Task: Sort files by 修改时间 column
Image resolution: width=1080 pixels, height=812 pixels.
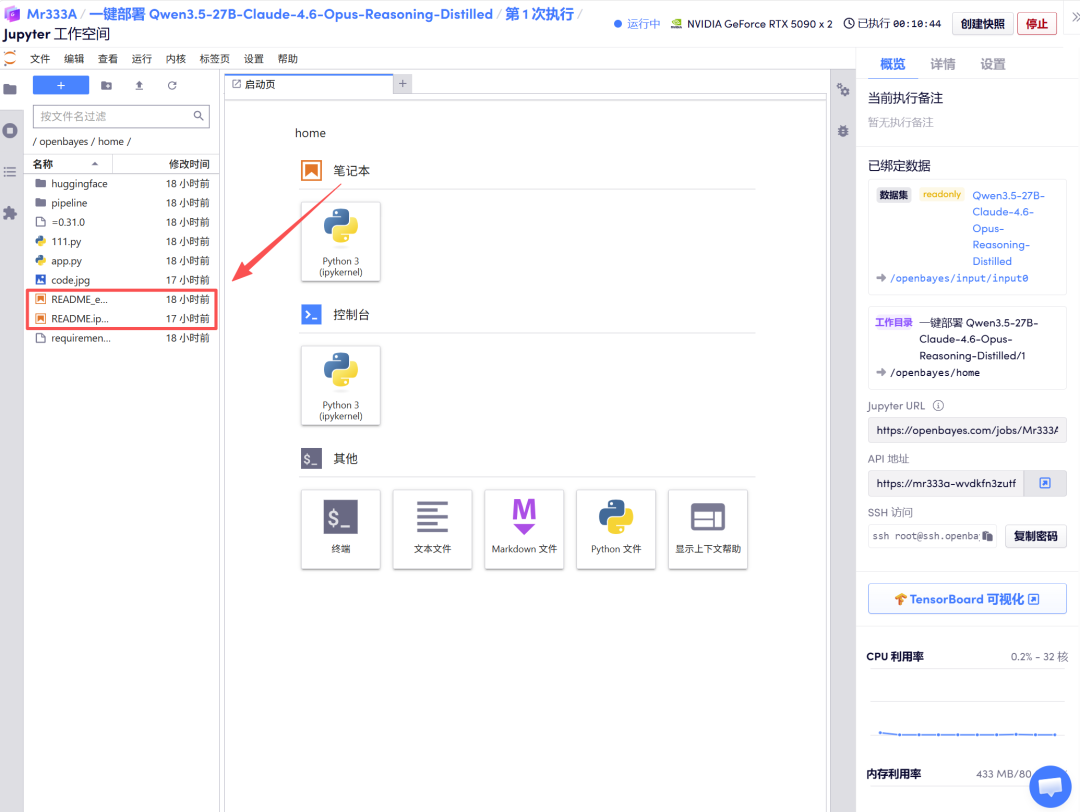Action: pyautogui.click(x=165, y=164)
